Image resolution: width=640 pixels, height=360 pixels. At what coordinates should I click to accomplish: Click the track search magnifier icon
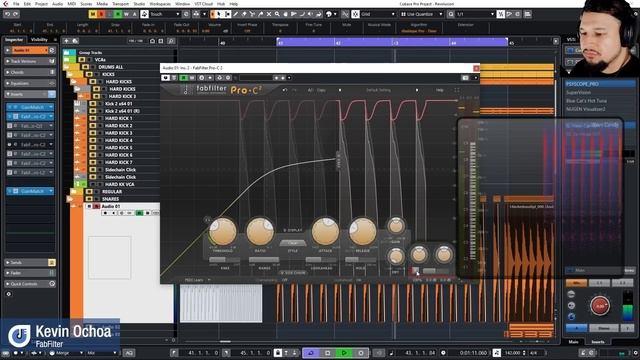tap(171, 41)
